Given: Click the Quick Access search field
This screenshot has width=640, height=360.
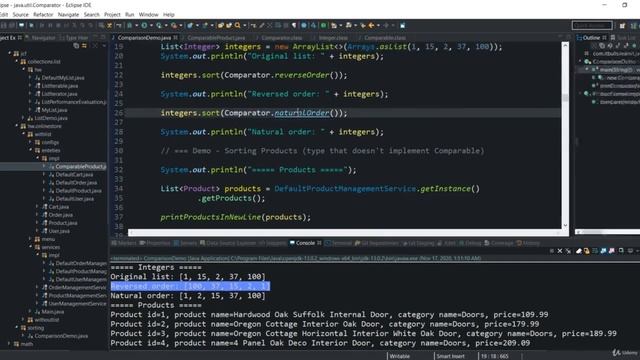Looking at the screenshot, I should click(592, 25).
